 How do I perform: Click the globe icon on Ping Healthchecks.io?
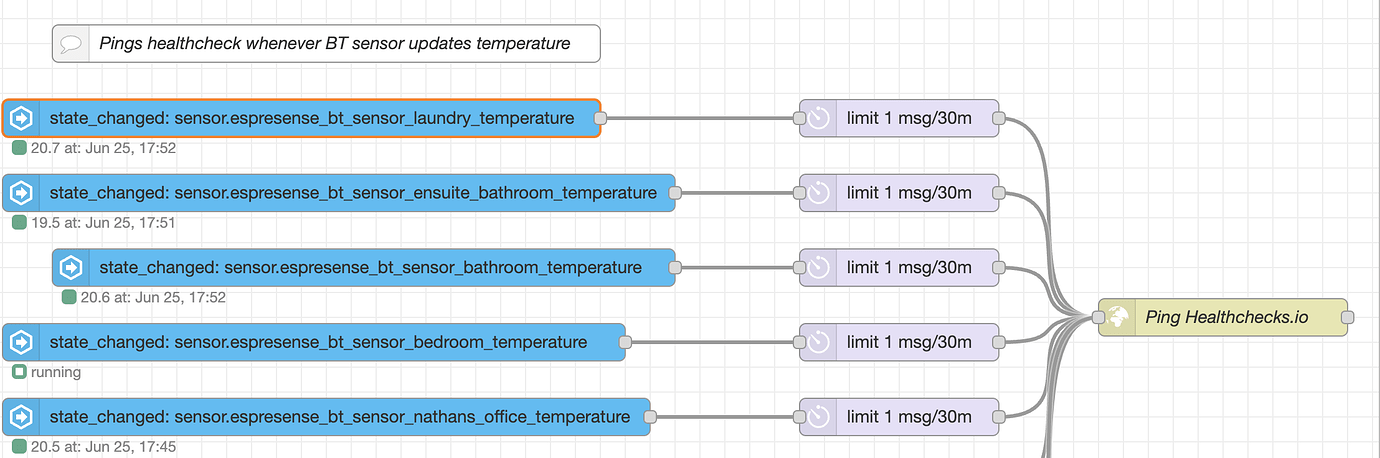pyautogui.click(x=1117, y=317)
